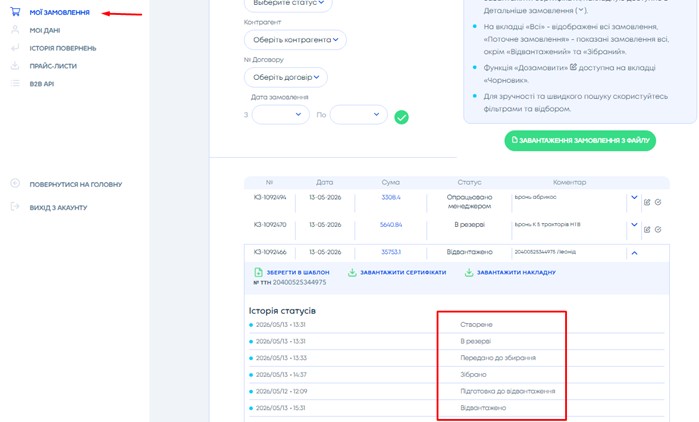The width and height of the screenshot is (699, 422).
Task: Click the return arrow icon for ІСТОРІЯ ПОВЕРНЕНЬ
Action: (15, 47)
